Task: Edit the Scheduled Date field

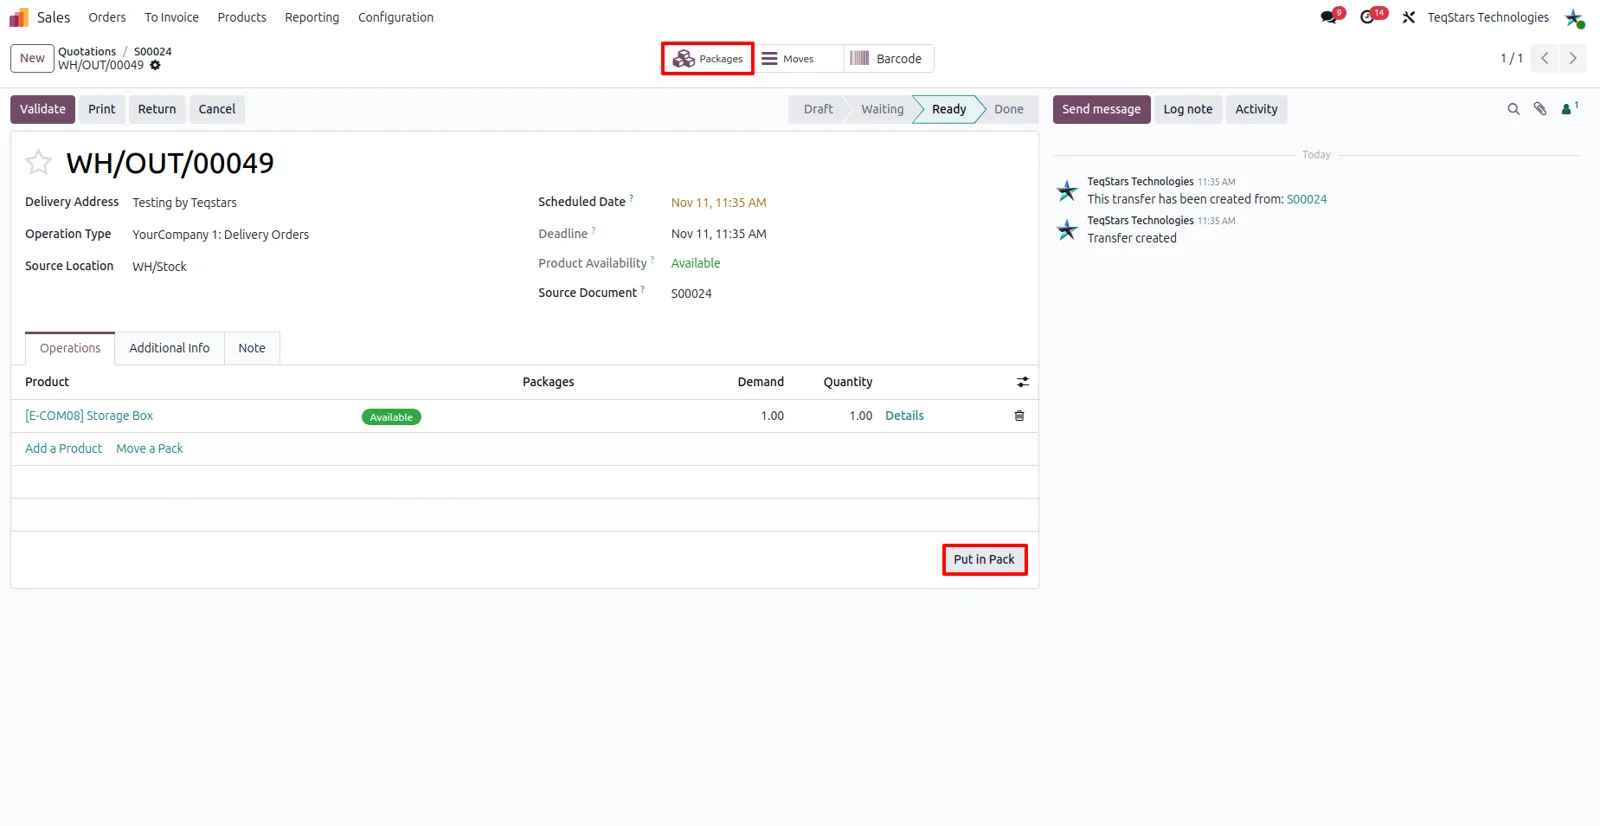Action: (719, 203)
